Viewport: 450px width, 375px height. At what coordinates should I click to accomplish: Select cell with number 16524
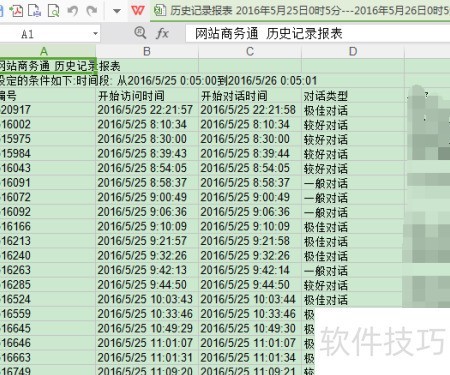pyautogui.click(x=48, y=299)
